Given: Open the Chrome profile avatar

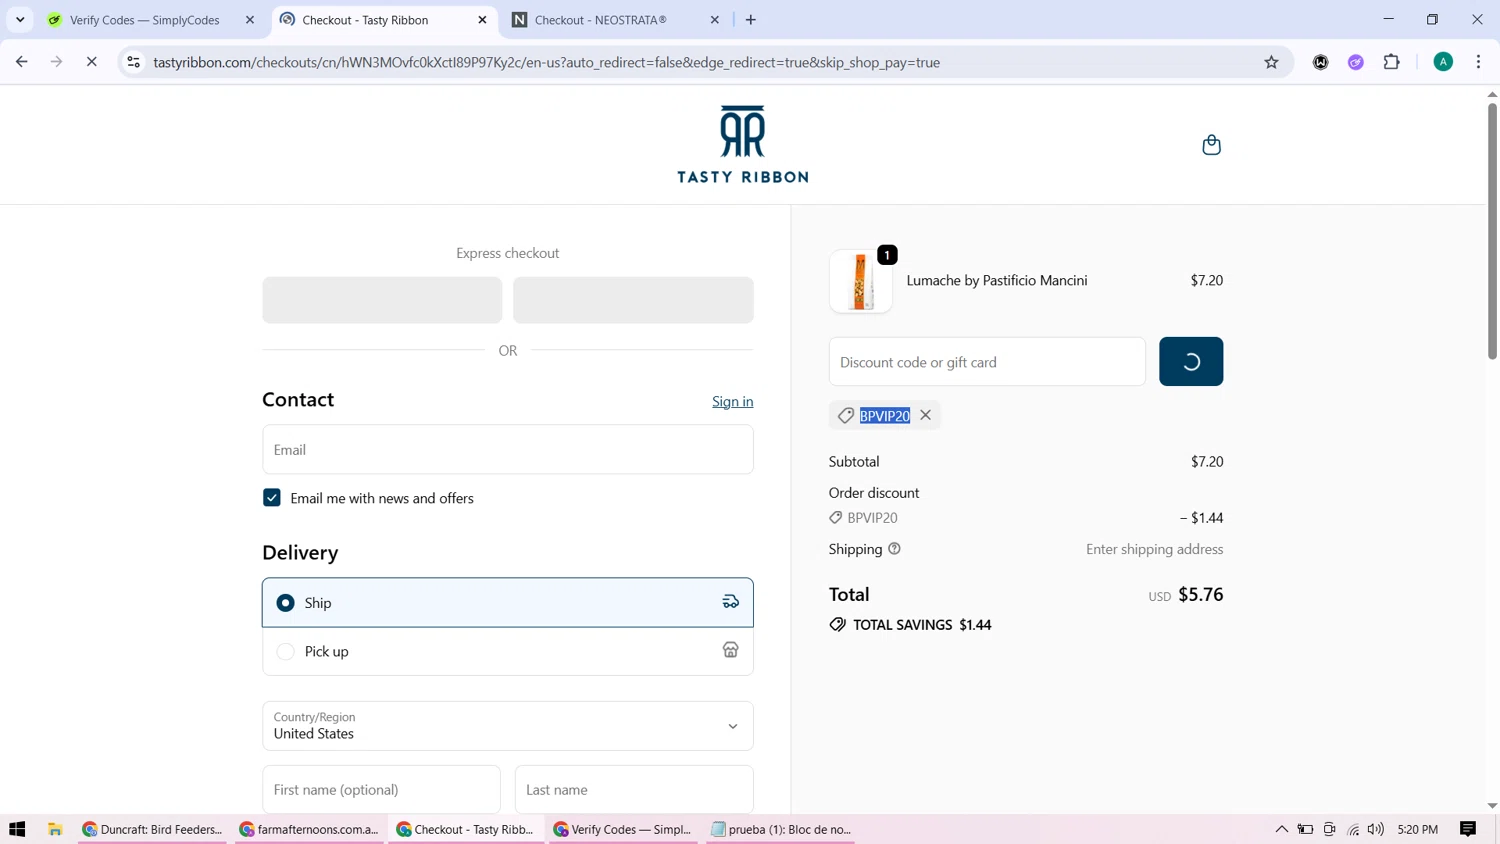Looking at the screenshot, I should coord(1443,62).
